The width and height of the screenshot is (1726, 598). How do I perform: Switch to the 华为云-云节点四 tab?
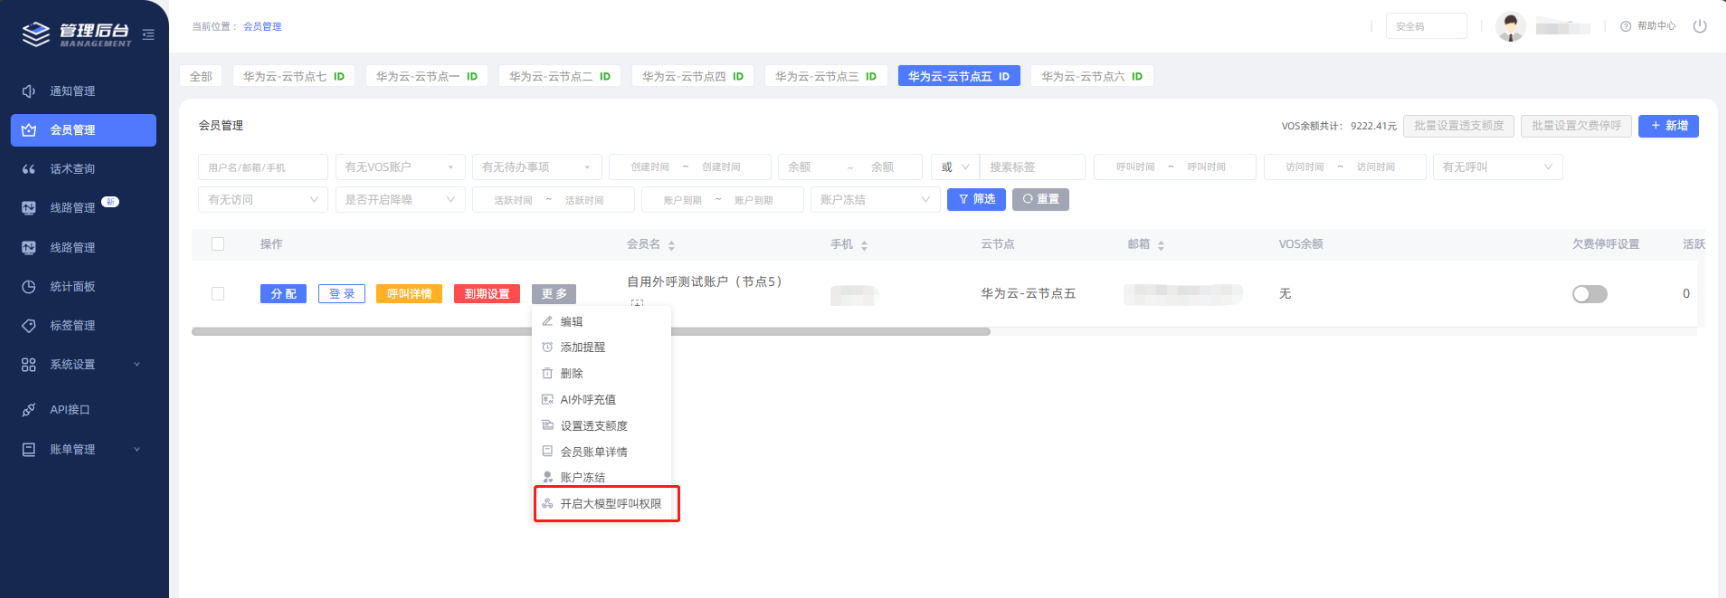point(693,76)
